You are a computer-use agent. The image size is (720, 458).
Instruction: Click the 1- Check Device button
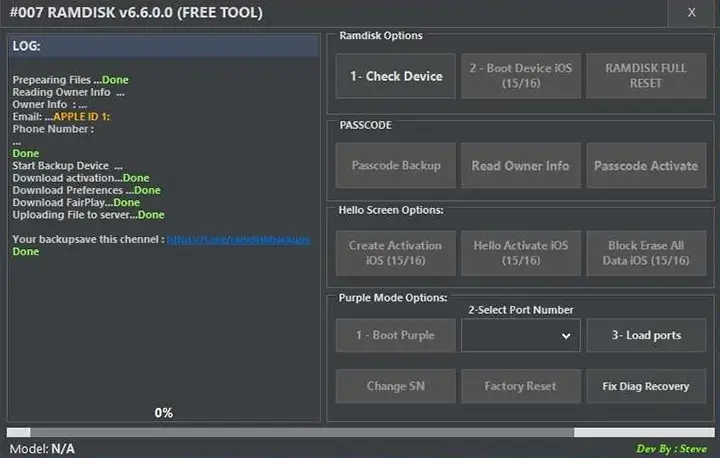[x=396, y=76]
